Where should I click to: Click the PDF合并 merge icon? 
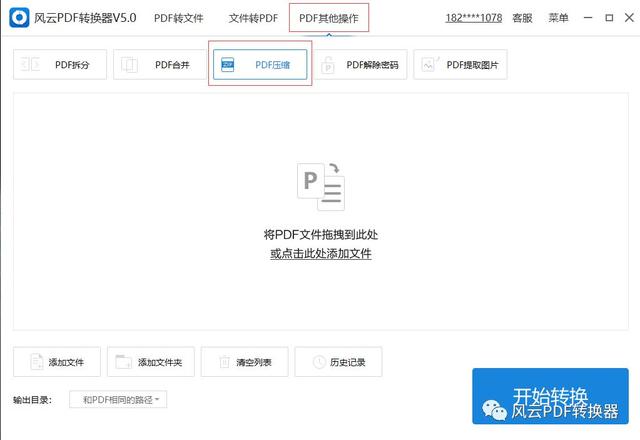[129, 64]
